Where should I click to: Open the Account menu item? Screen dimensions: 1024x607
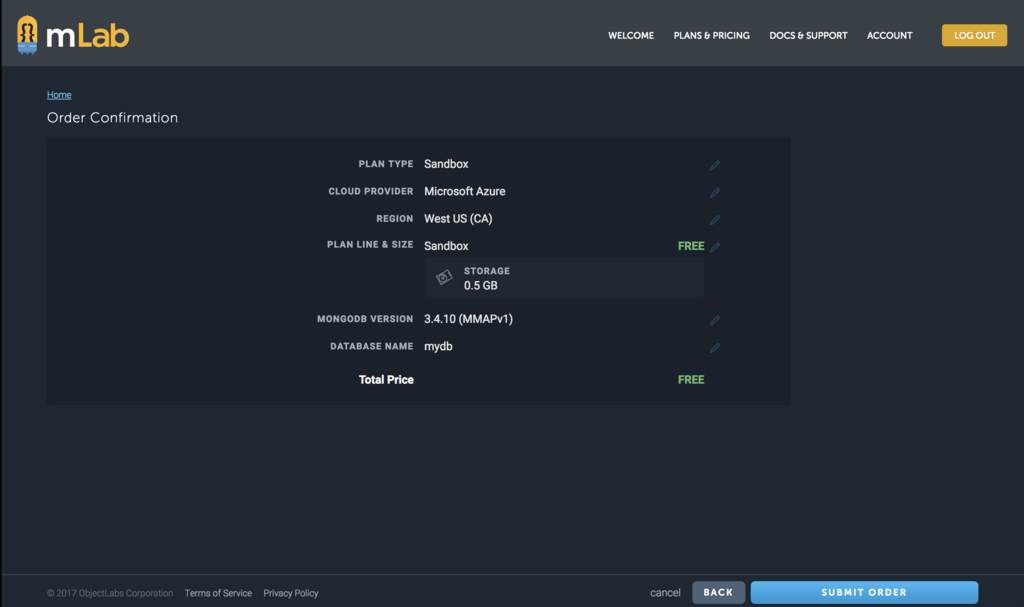[x=889, y=35]
